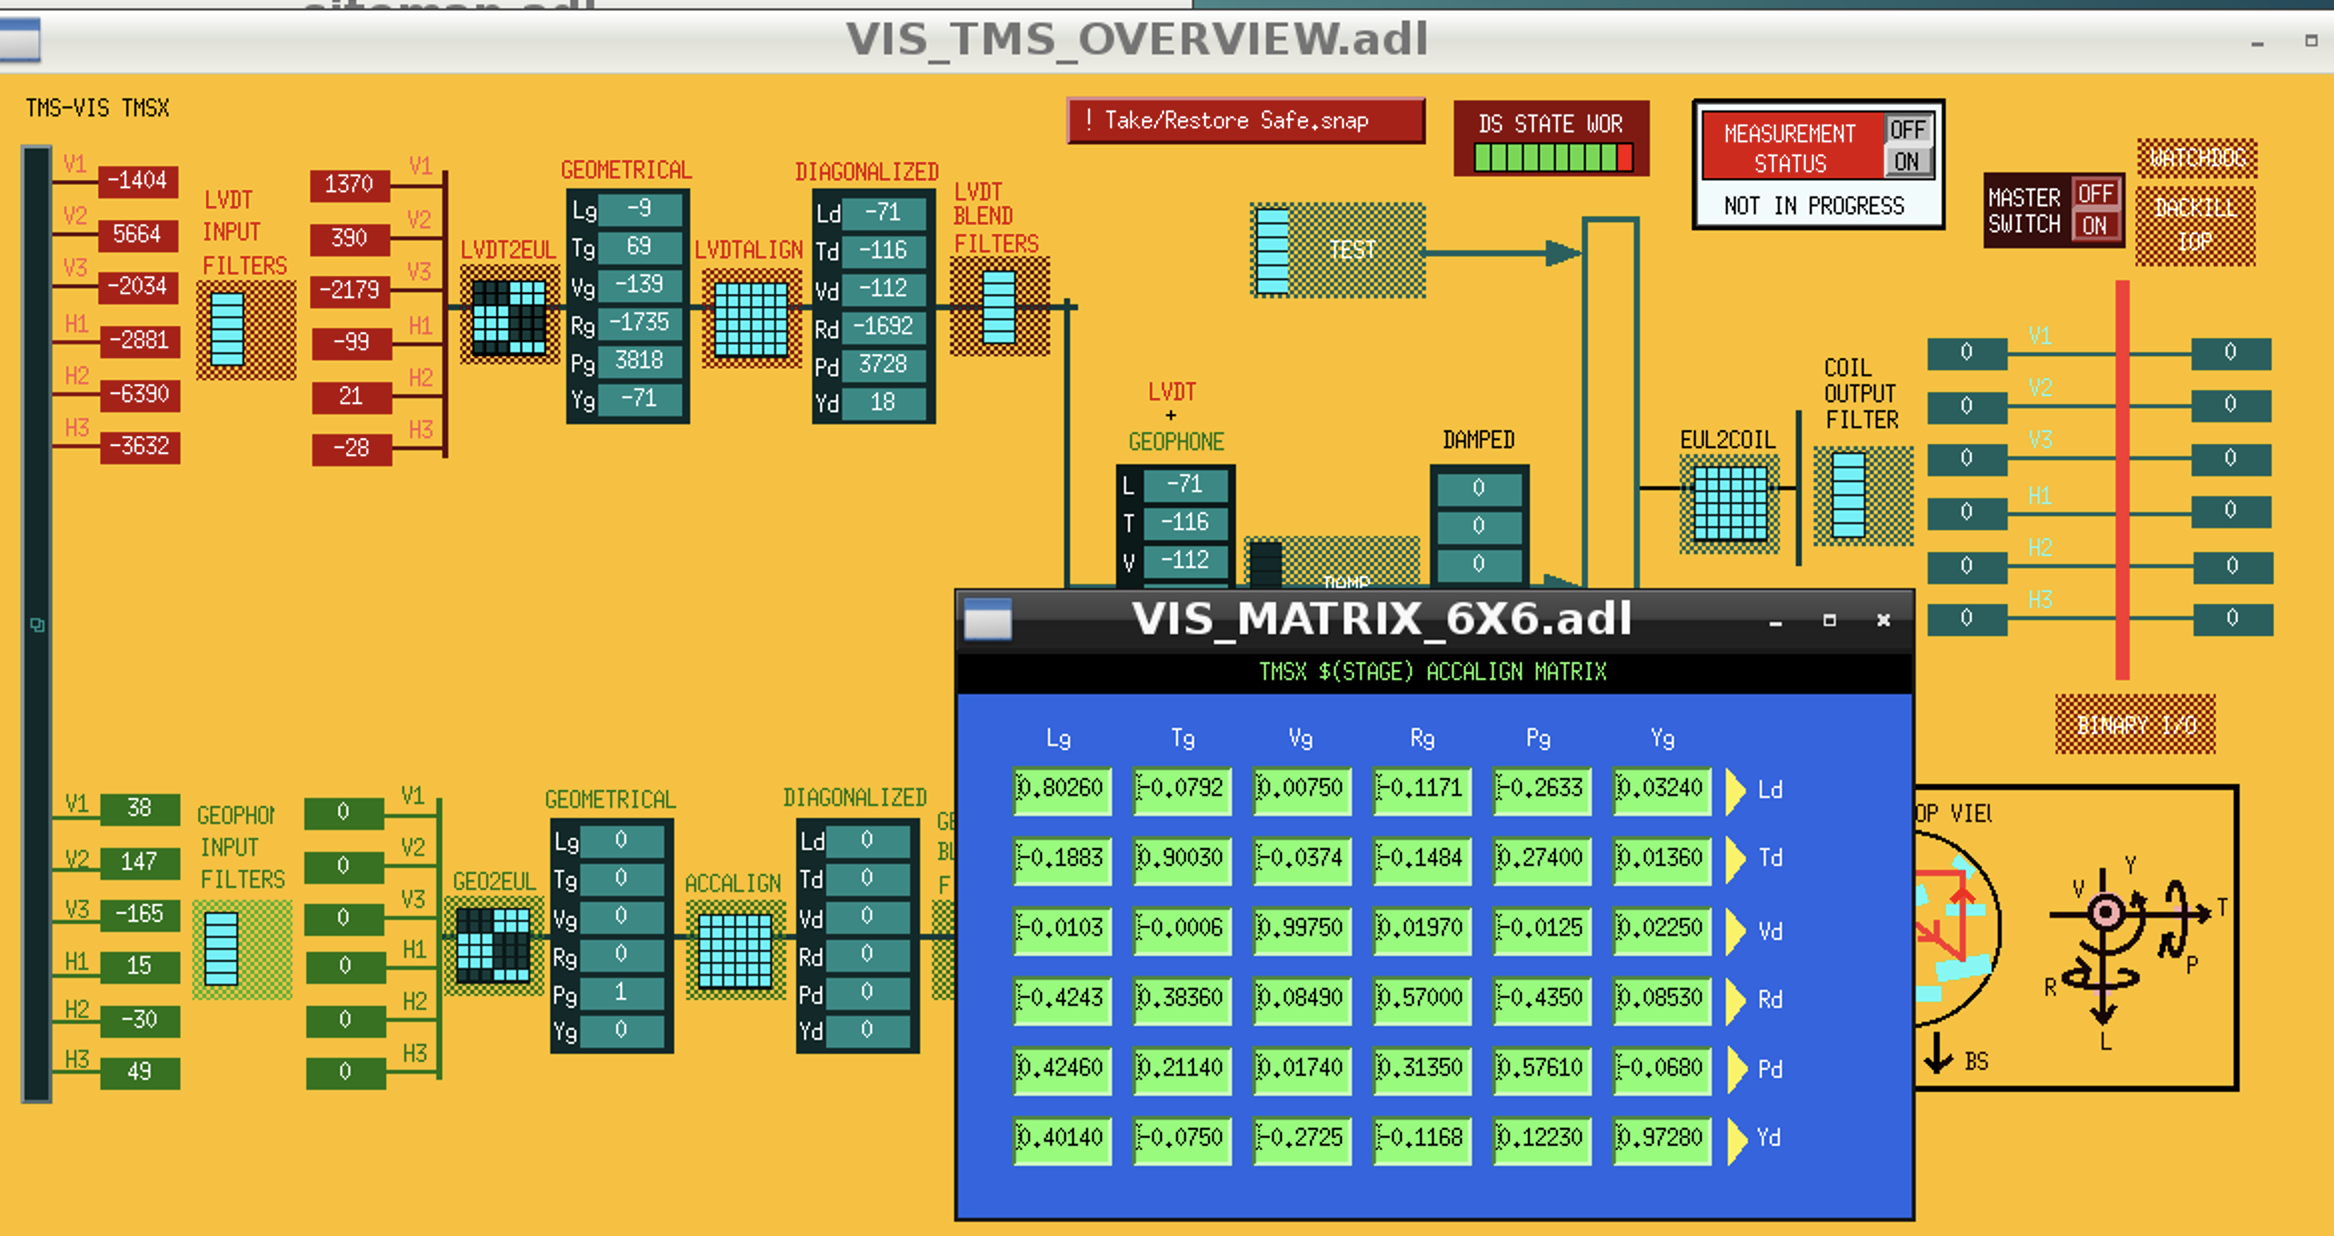Open the BINARY I/O panel
The image size is (2334, 1236).
[x=2135, y=724]
